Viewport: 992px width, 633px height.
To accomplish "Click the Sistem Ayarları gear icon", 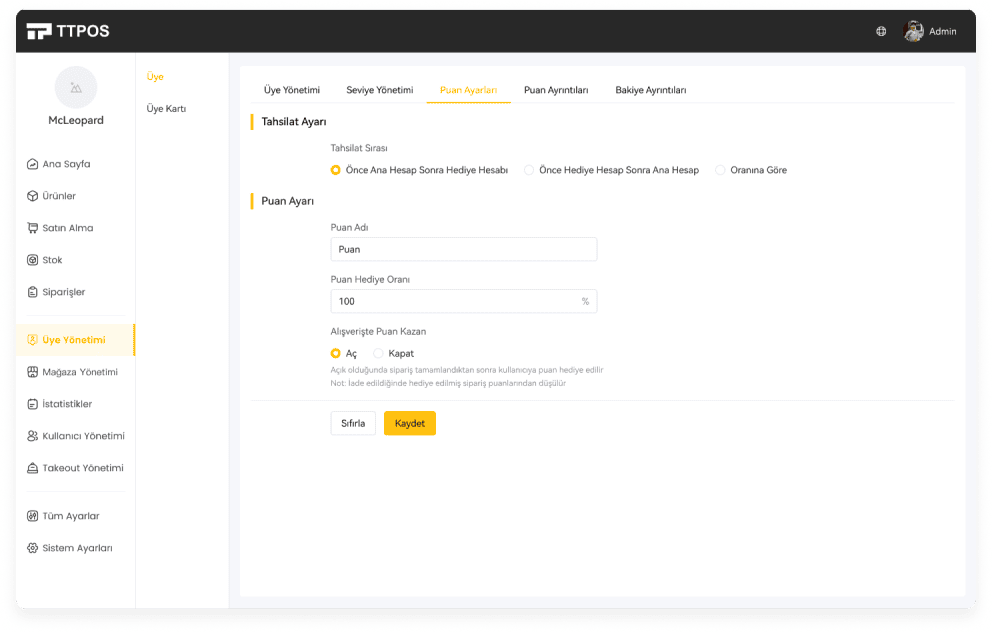I will pyautogui.click(x=32, y=548).
